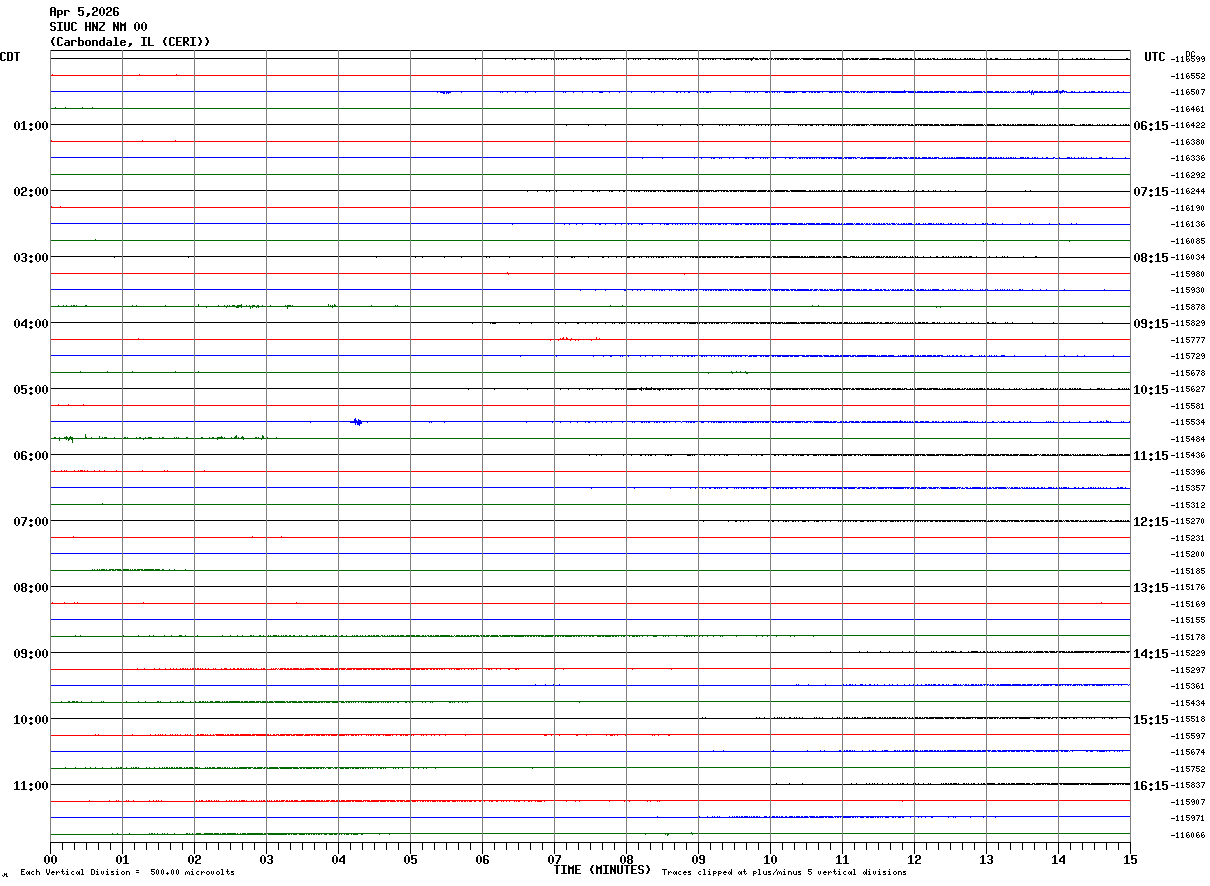Click the DC offset value -115169
The height and width of the screenshot is (886, 1210).
(1188, 604)
